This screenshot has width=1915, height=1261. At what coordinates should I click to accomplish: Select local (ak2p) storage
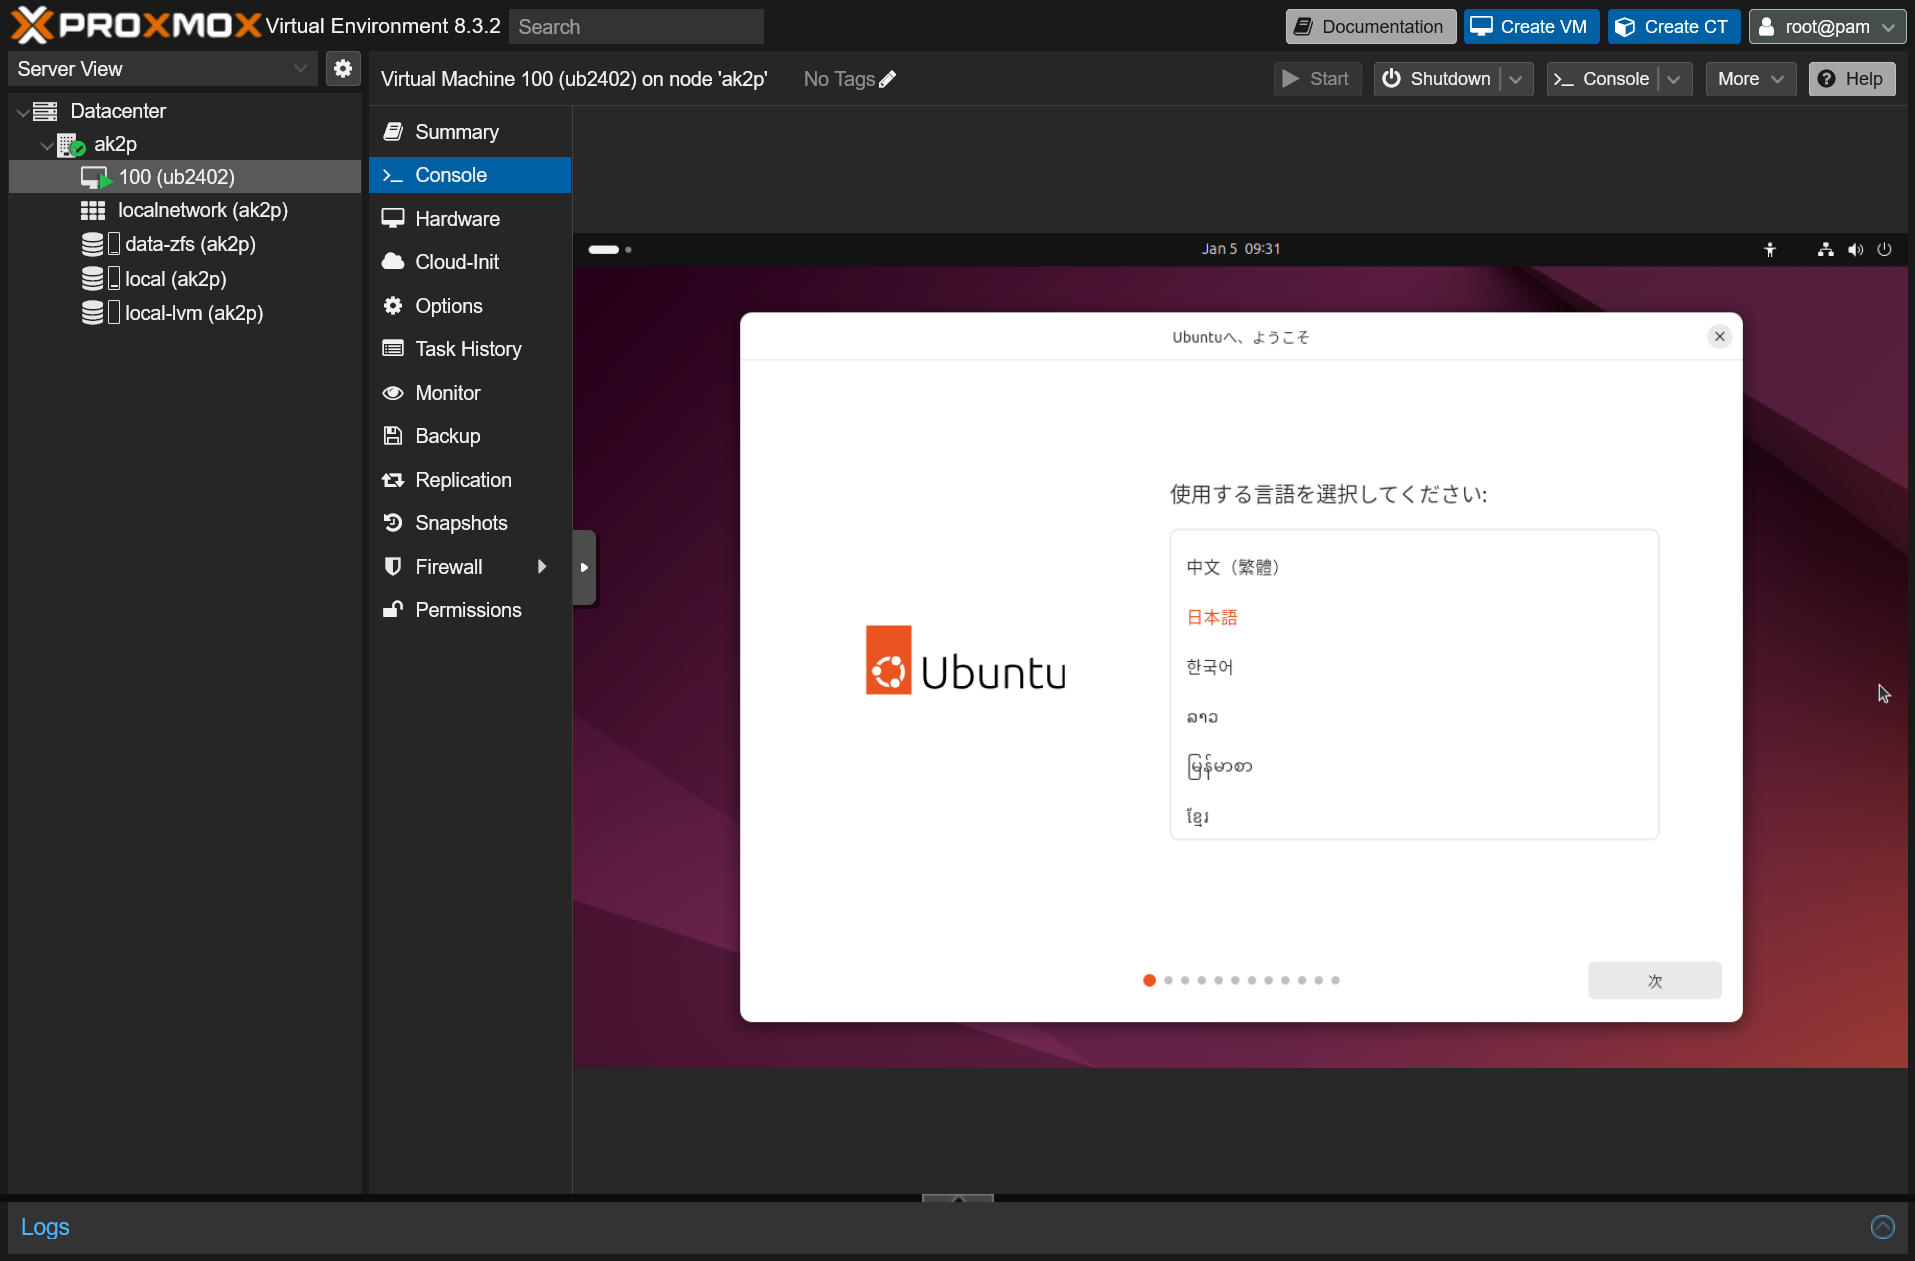(185, 279)
